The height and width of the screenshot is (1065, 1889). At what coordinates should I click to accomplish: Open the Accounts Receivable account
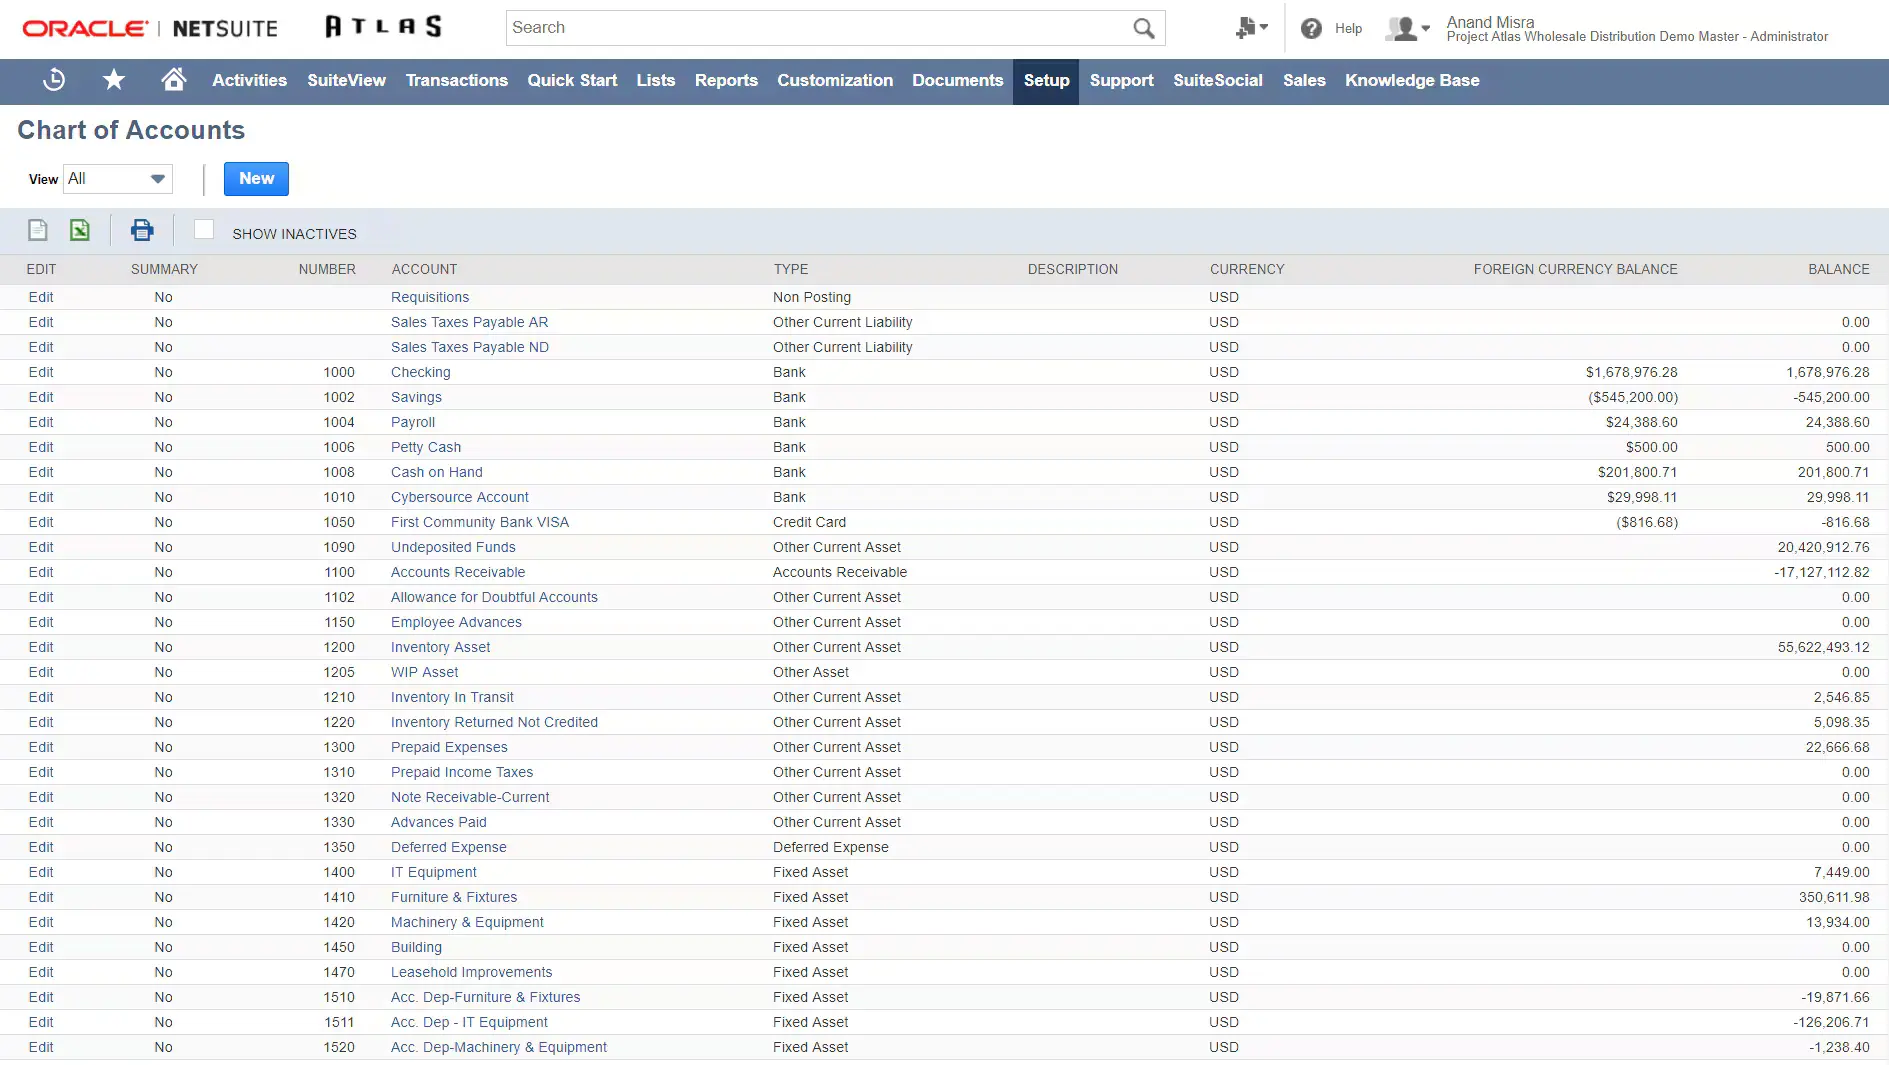457,572
